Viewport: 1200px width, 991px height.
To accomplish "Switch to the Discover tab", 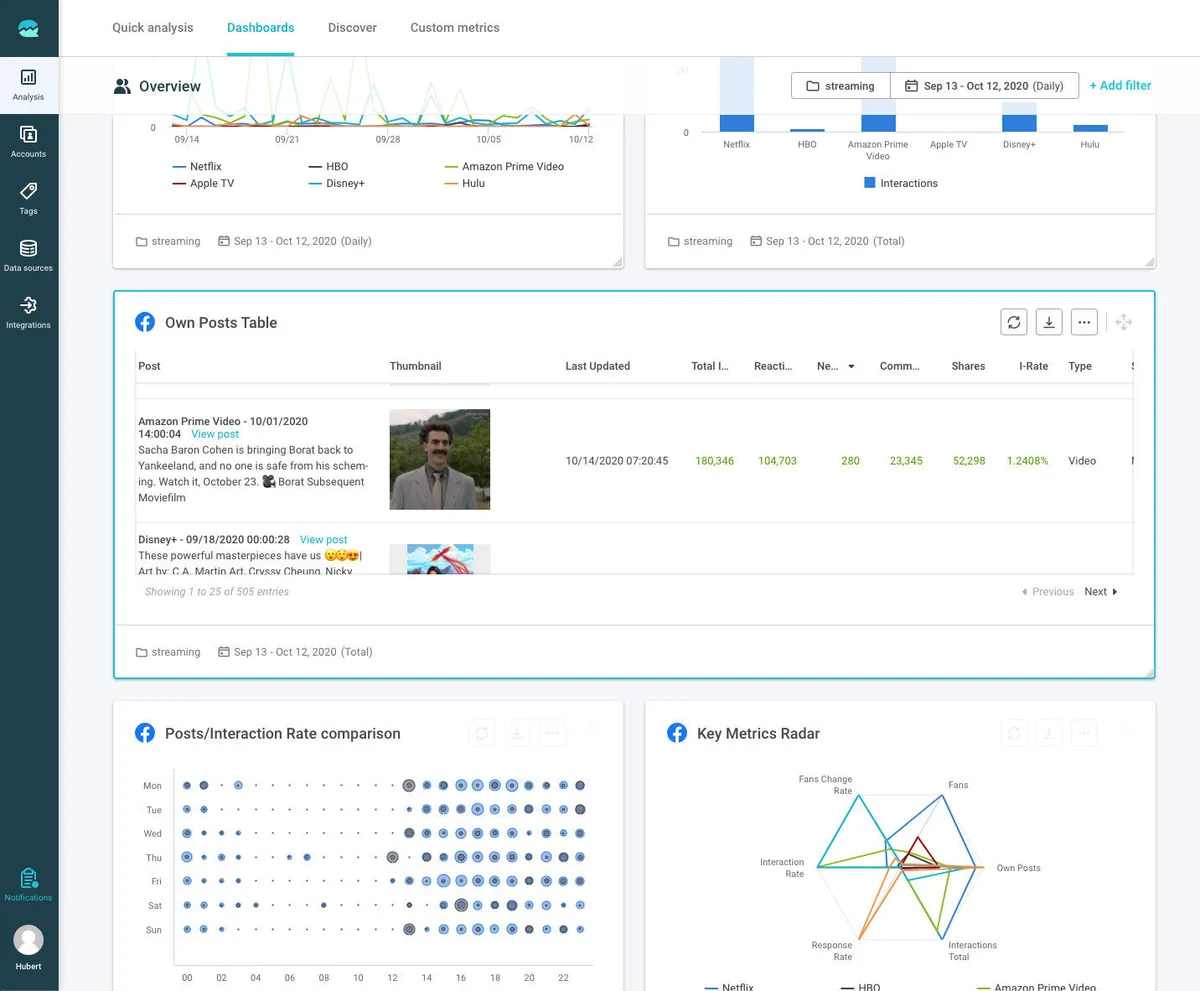I will click(352, 27).
